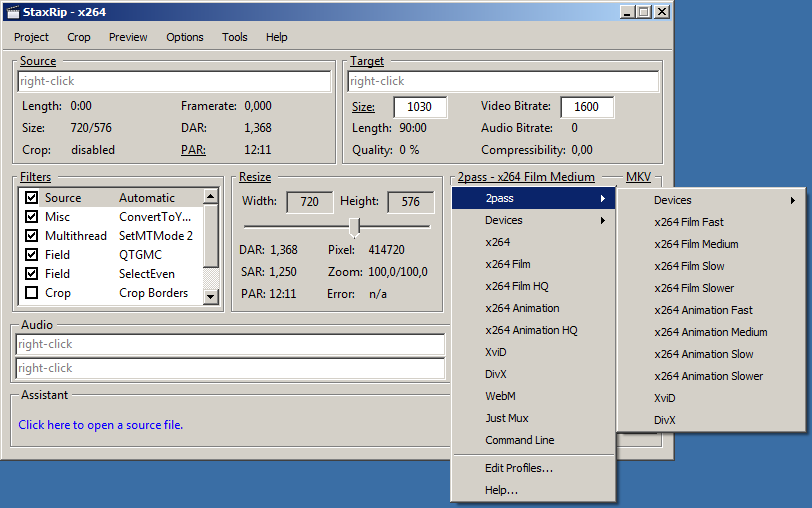Disable the Multithread filter checkbox
The height and width of the screenshot is (508, 812).
point(32,236)
